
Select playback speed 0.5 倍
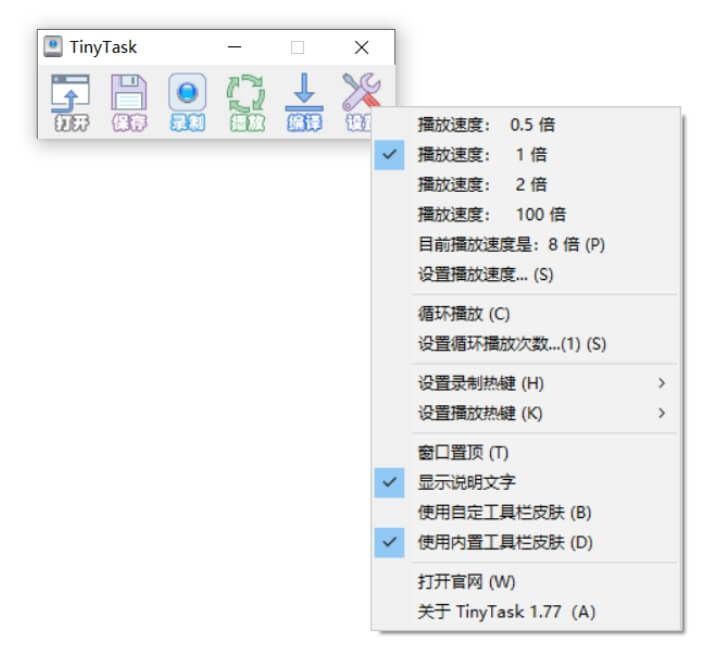coord(526,125)
